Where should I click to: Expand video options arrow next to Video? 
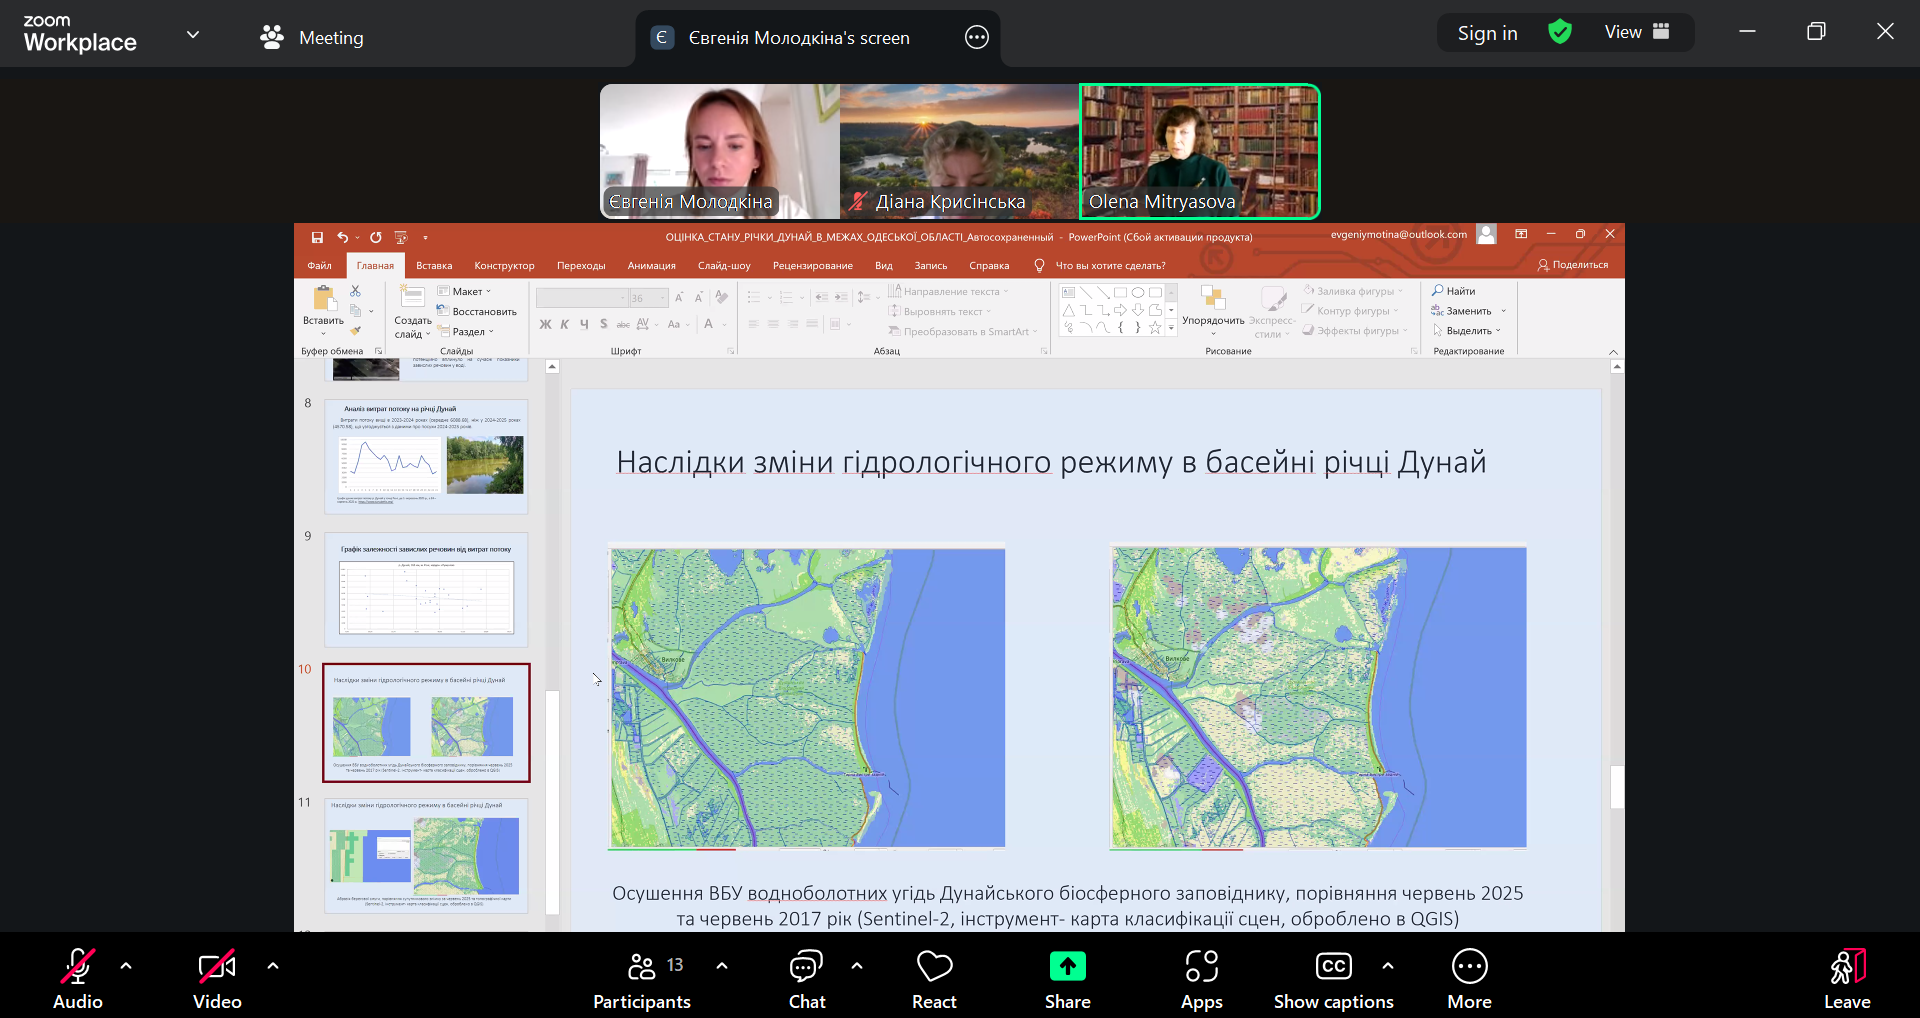coord(273,966)
